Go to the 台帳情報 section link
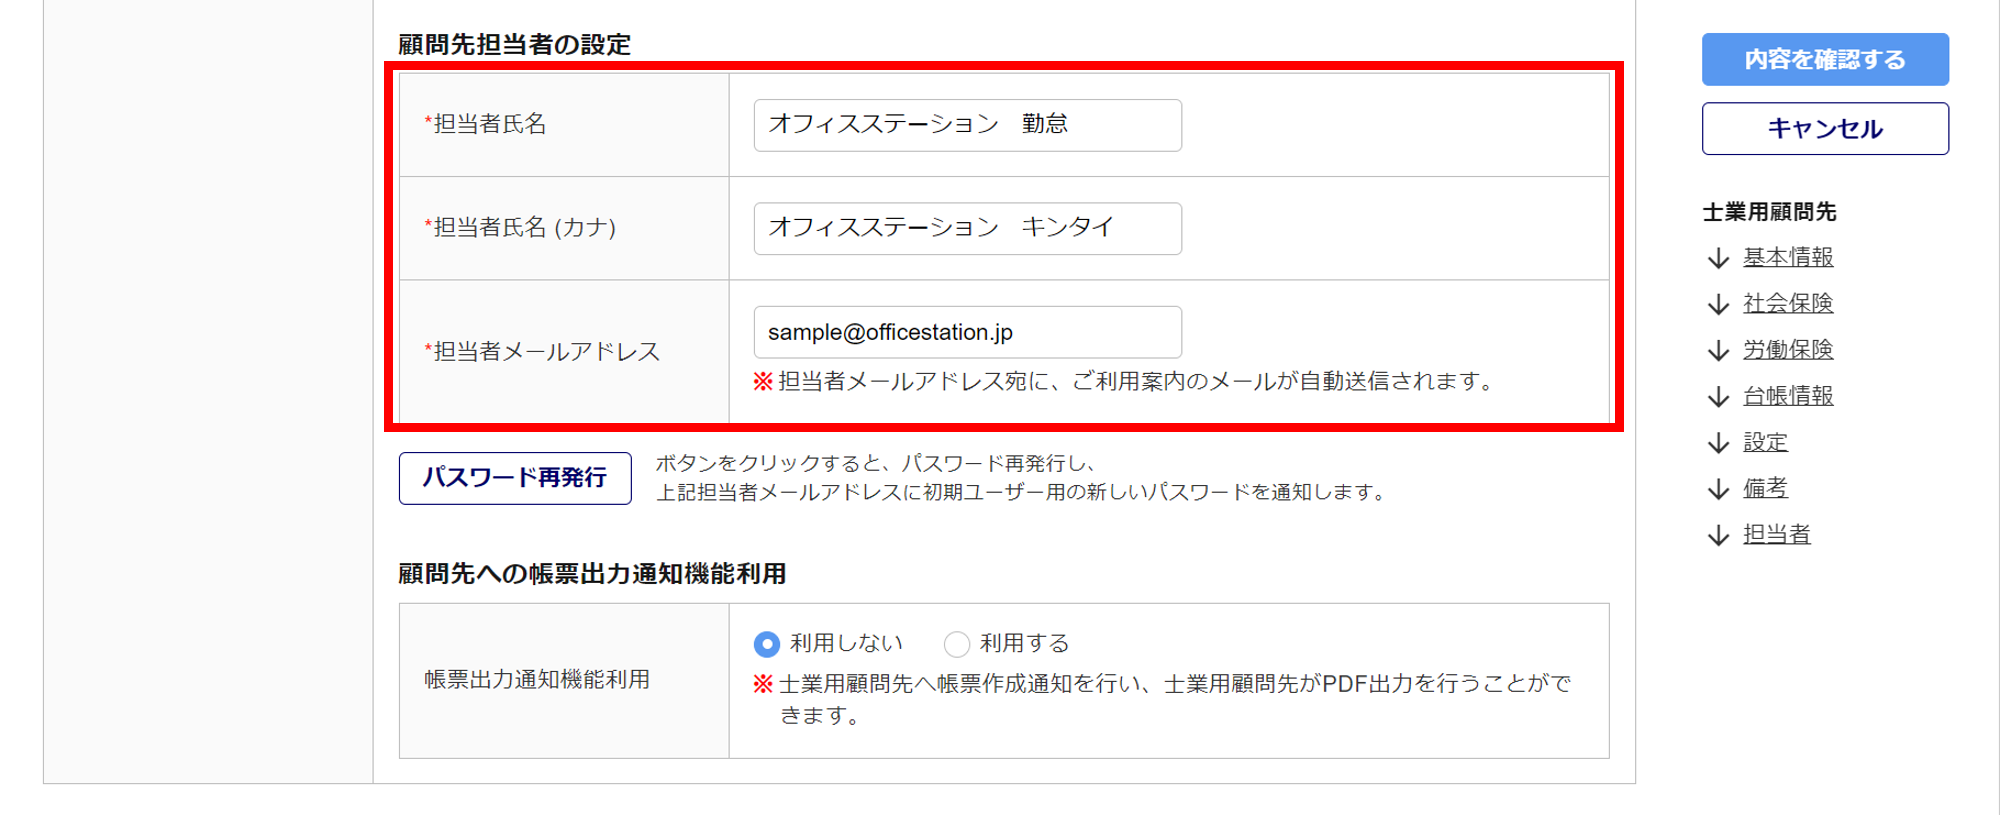 pyautogui.click(x=1788, y=396)
